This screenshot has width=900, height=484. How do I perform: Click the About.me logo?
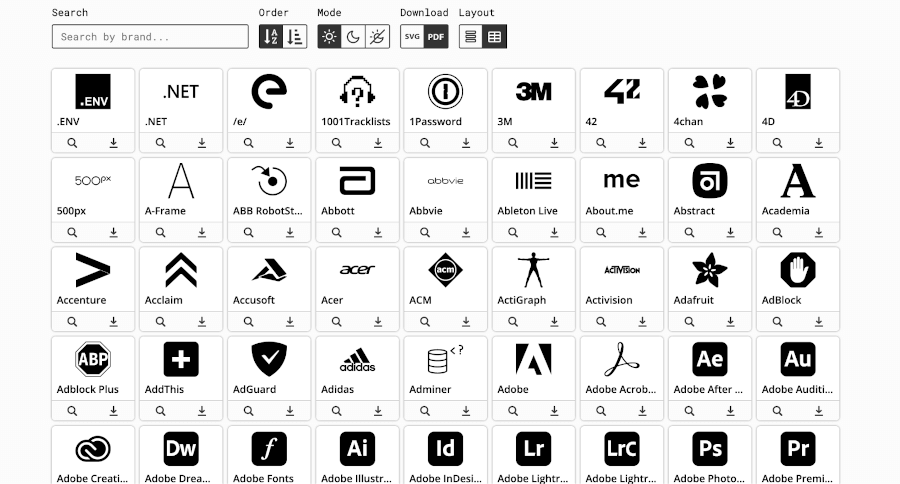622,180
